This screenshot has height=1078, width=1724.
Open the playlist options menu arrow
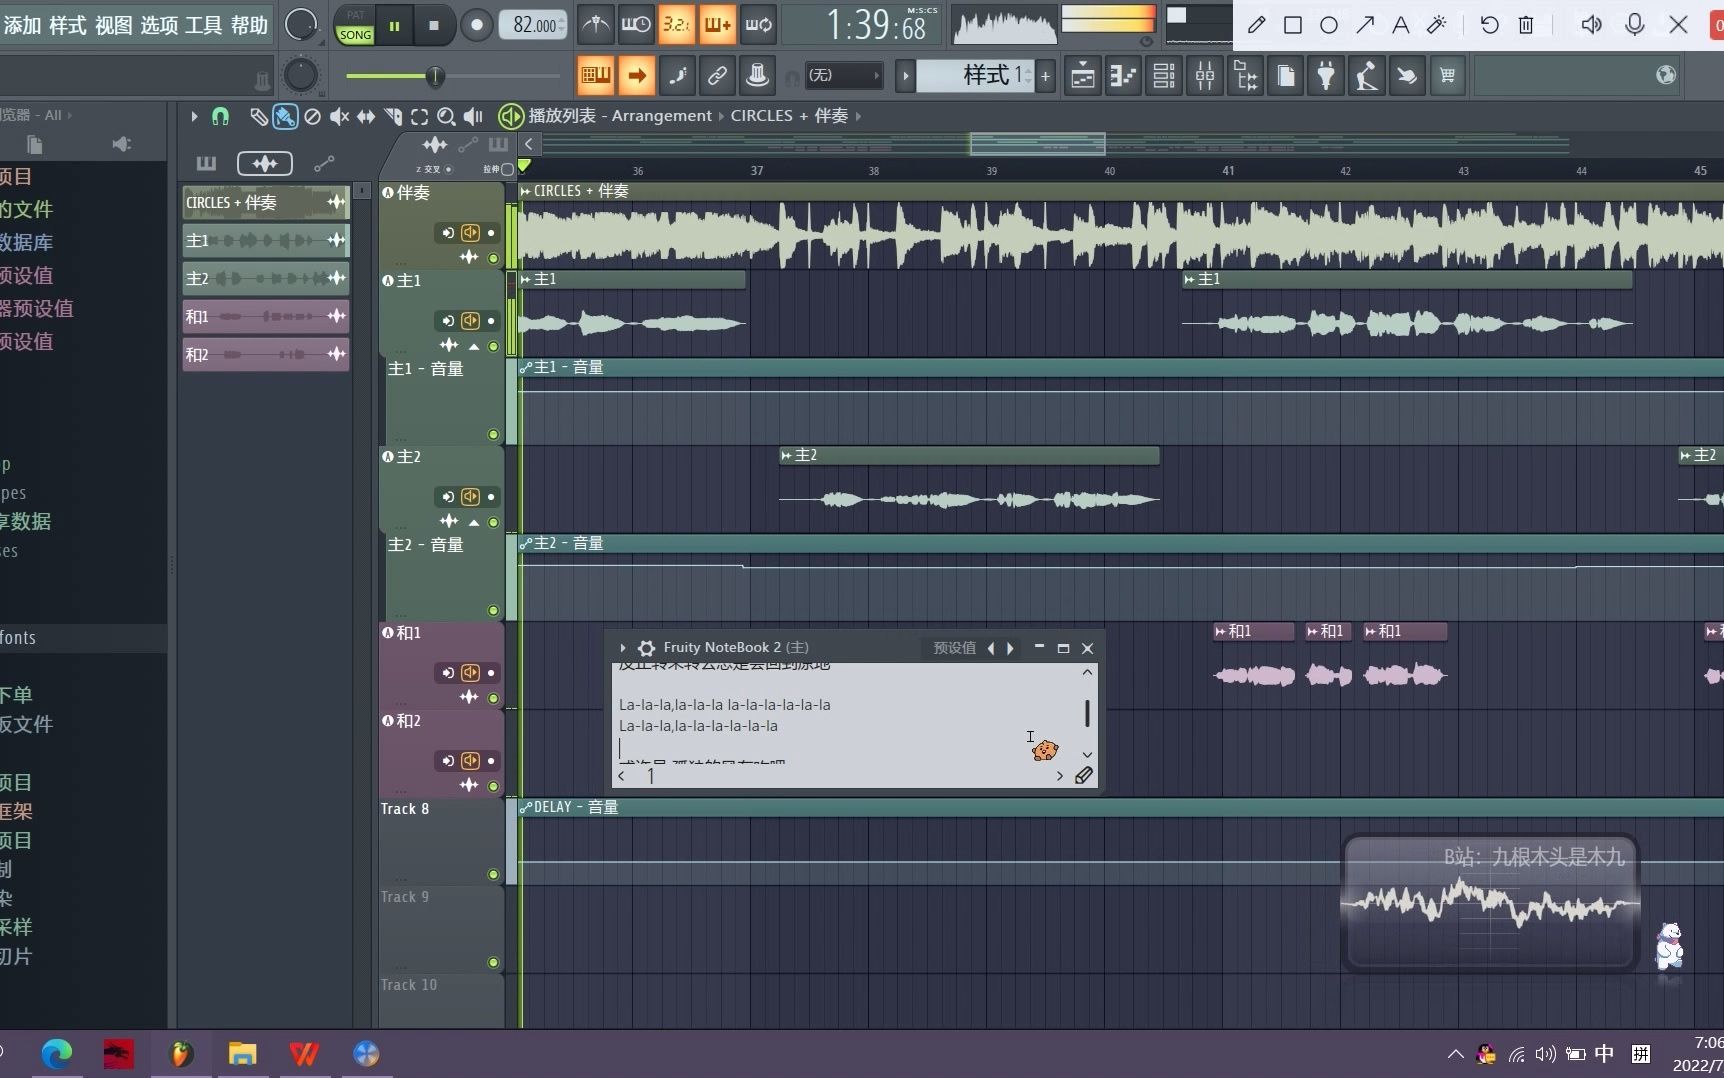click(194, 117)
